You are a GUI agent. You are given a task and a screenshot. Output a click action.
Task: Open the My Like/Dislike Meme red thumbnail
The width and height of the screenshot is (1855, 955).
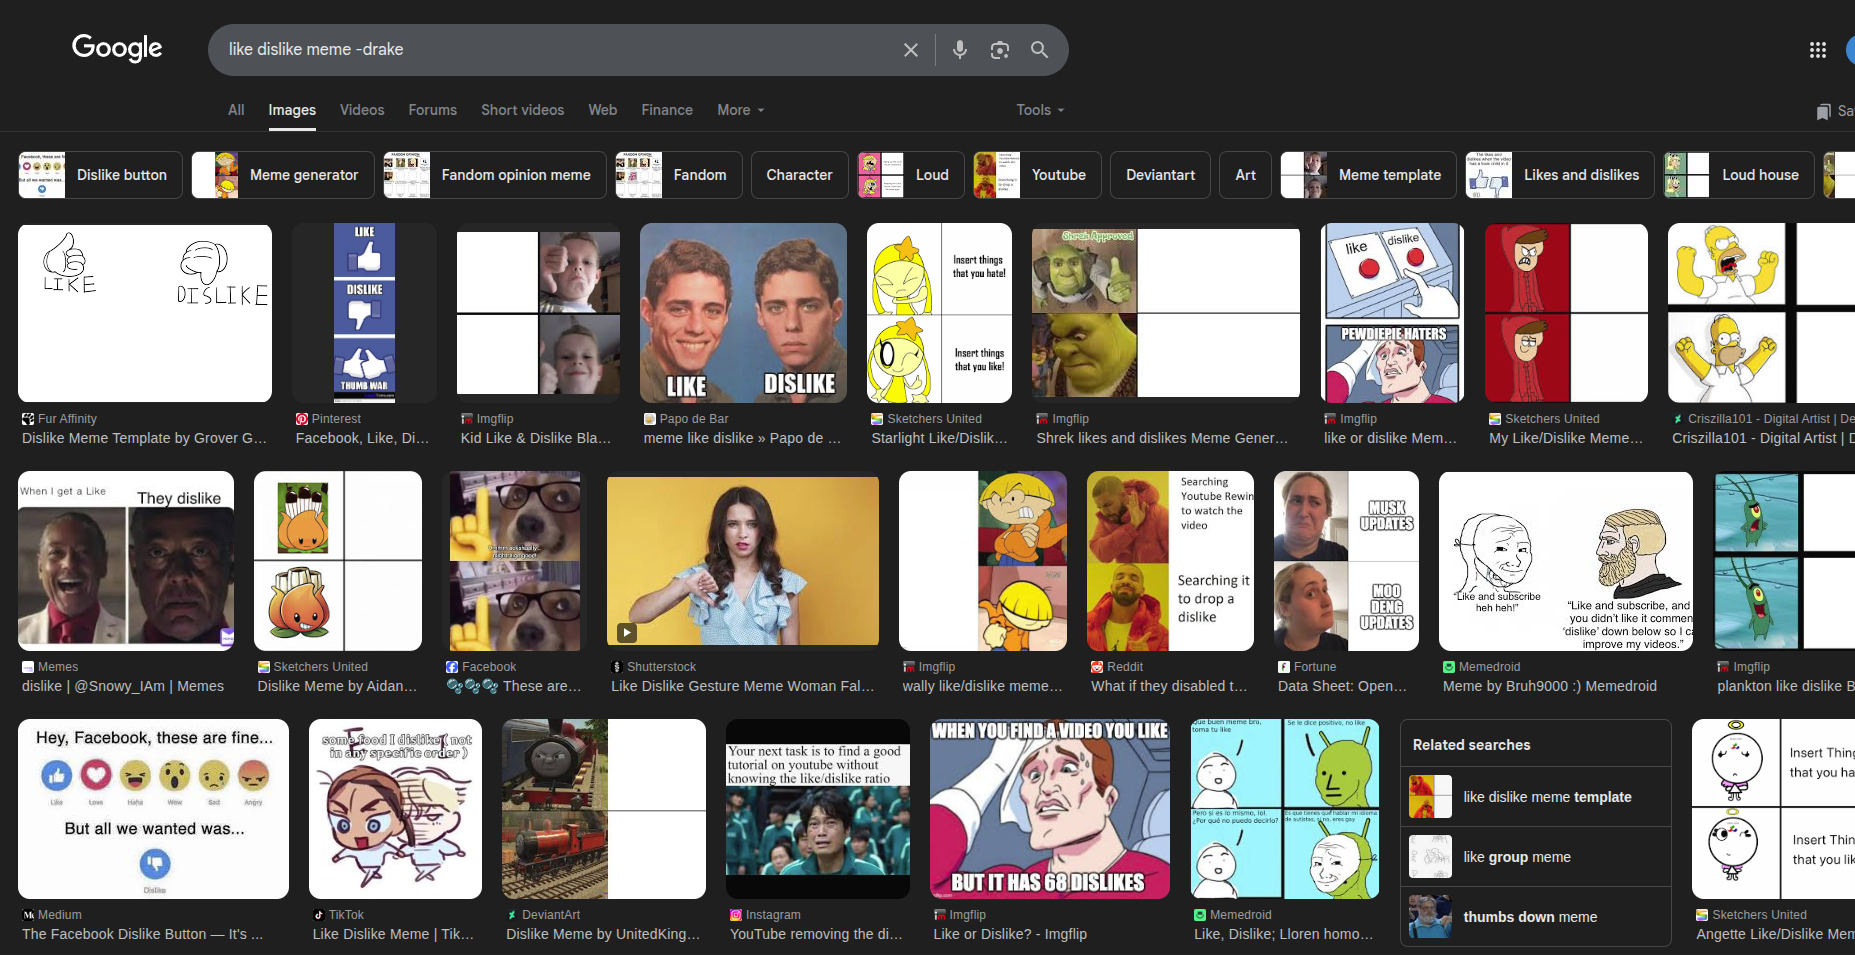[1566, 313]
